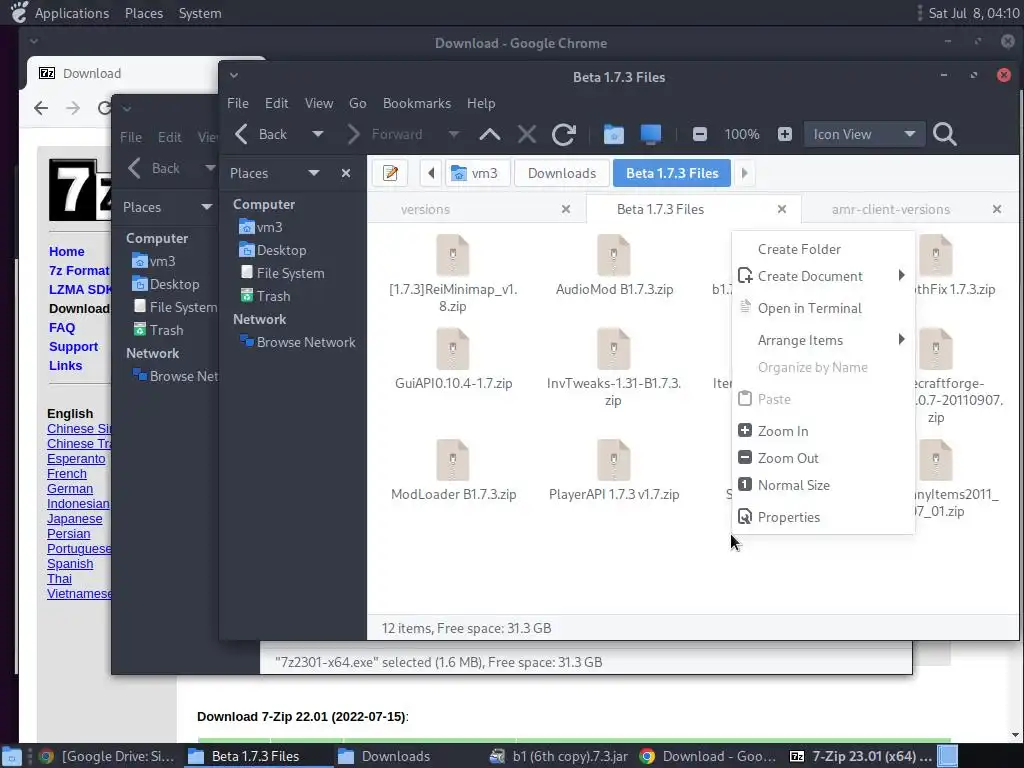Open Places dropdown in the rear file window
This screenshot has width=1024, height=768.
click(x=206, y=207)
